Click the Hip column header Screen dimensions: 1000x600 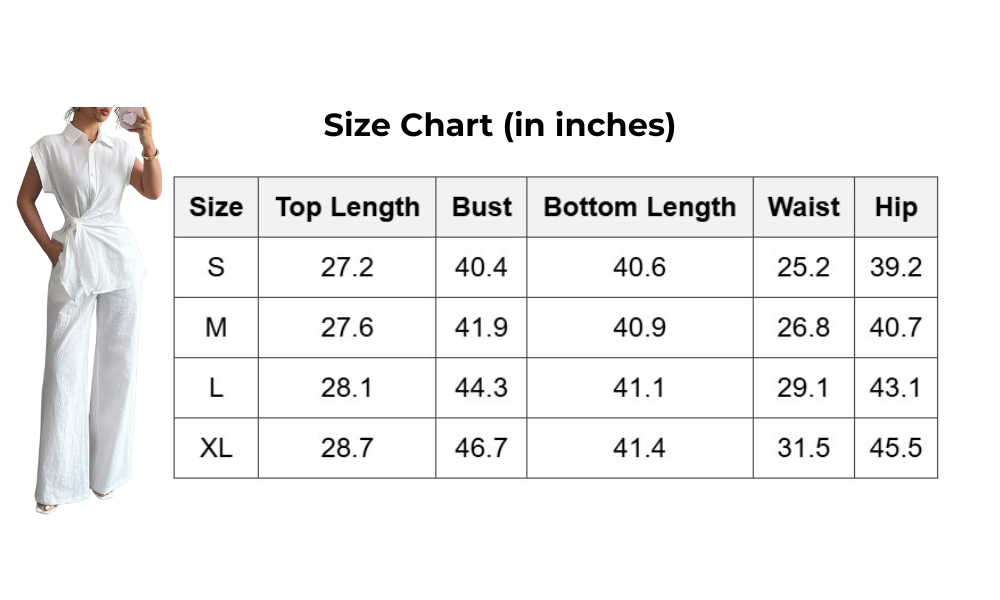click(x=895, y=207)
